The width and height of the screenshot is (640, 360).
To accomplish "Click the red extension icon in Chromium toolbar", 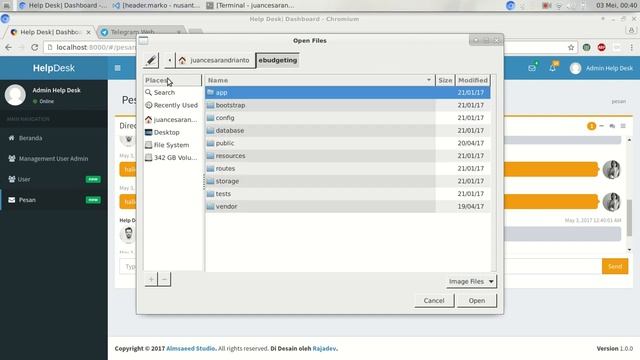I will (x=601, y=48).
